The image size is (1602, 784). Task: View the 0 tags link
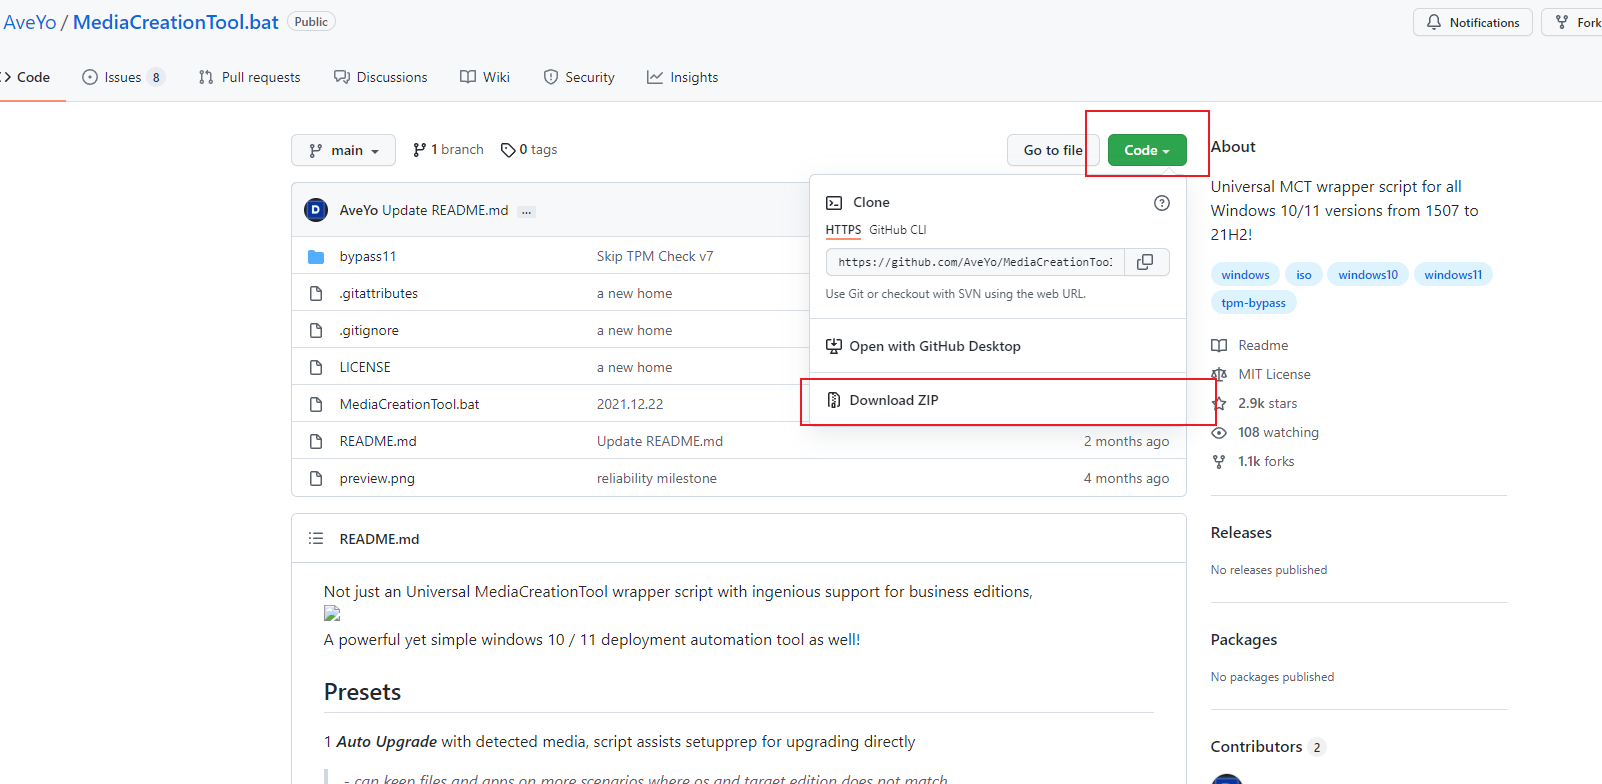pyautogui.click(x=529, y=150)
